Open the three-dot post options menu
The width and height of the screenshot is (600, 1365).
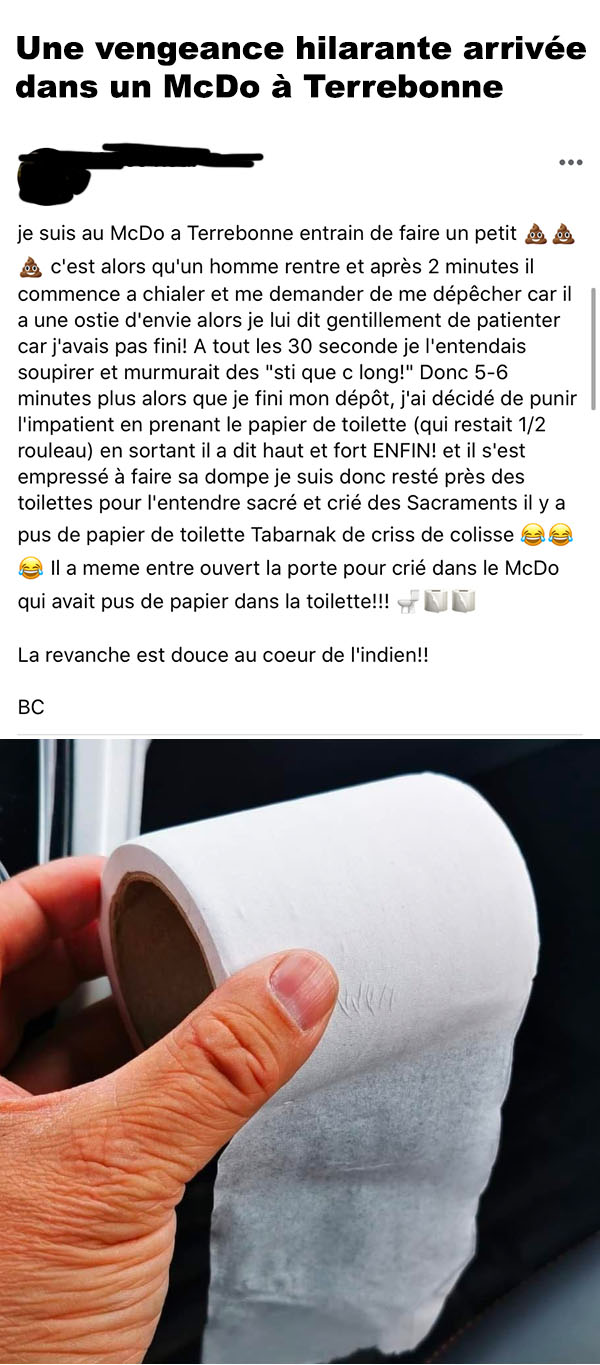[x=570, y=162]
